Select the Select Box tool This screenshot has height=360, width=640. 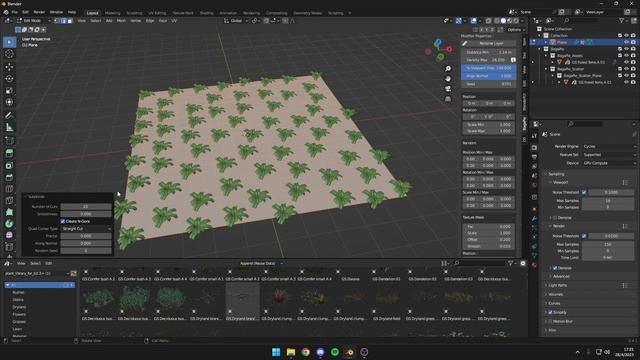9,42
